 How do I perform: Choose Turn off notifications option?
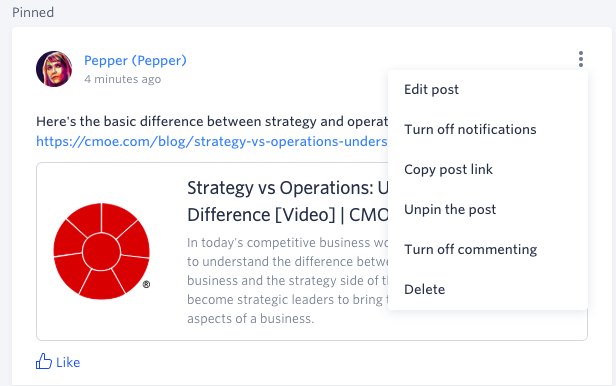click(470, 129)
